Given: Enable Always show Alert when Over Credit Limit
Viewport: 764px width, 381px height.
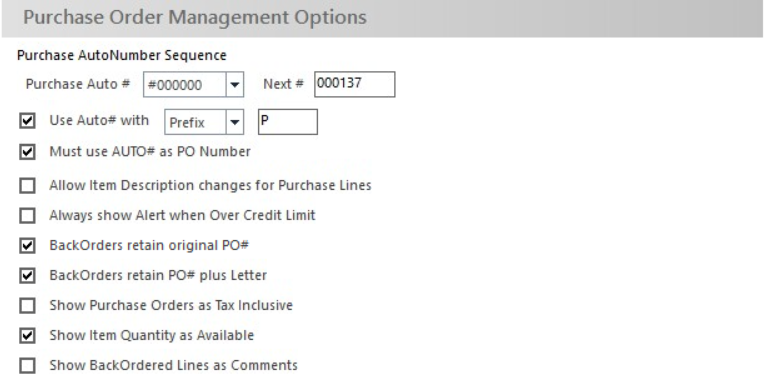Looking at the screenshot, I should tap(27, 215).
